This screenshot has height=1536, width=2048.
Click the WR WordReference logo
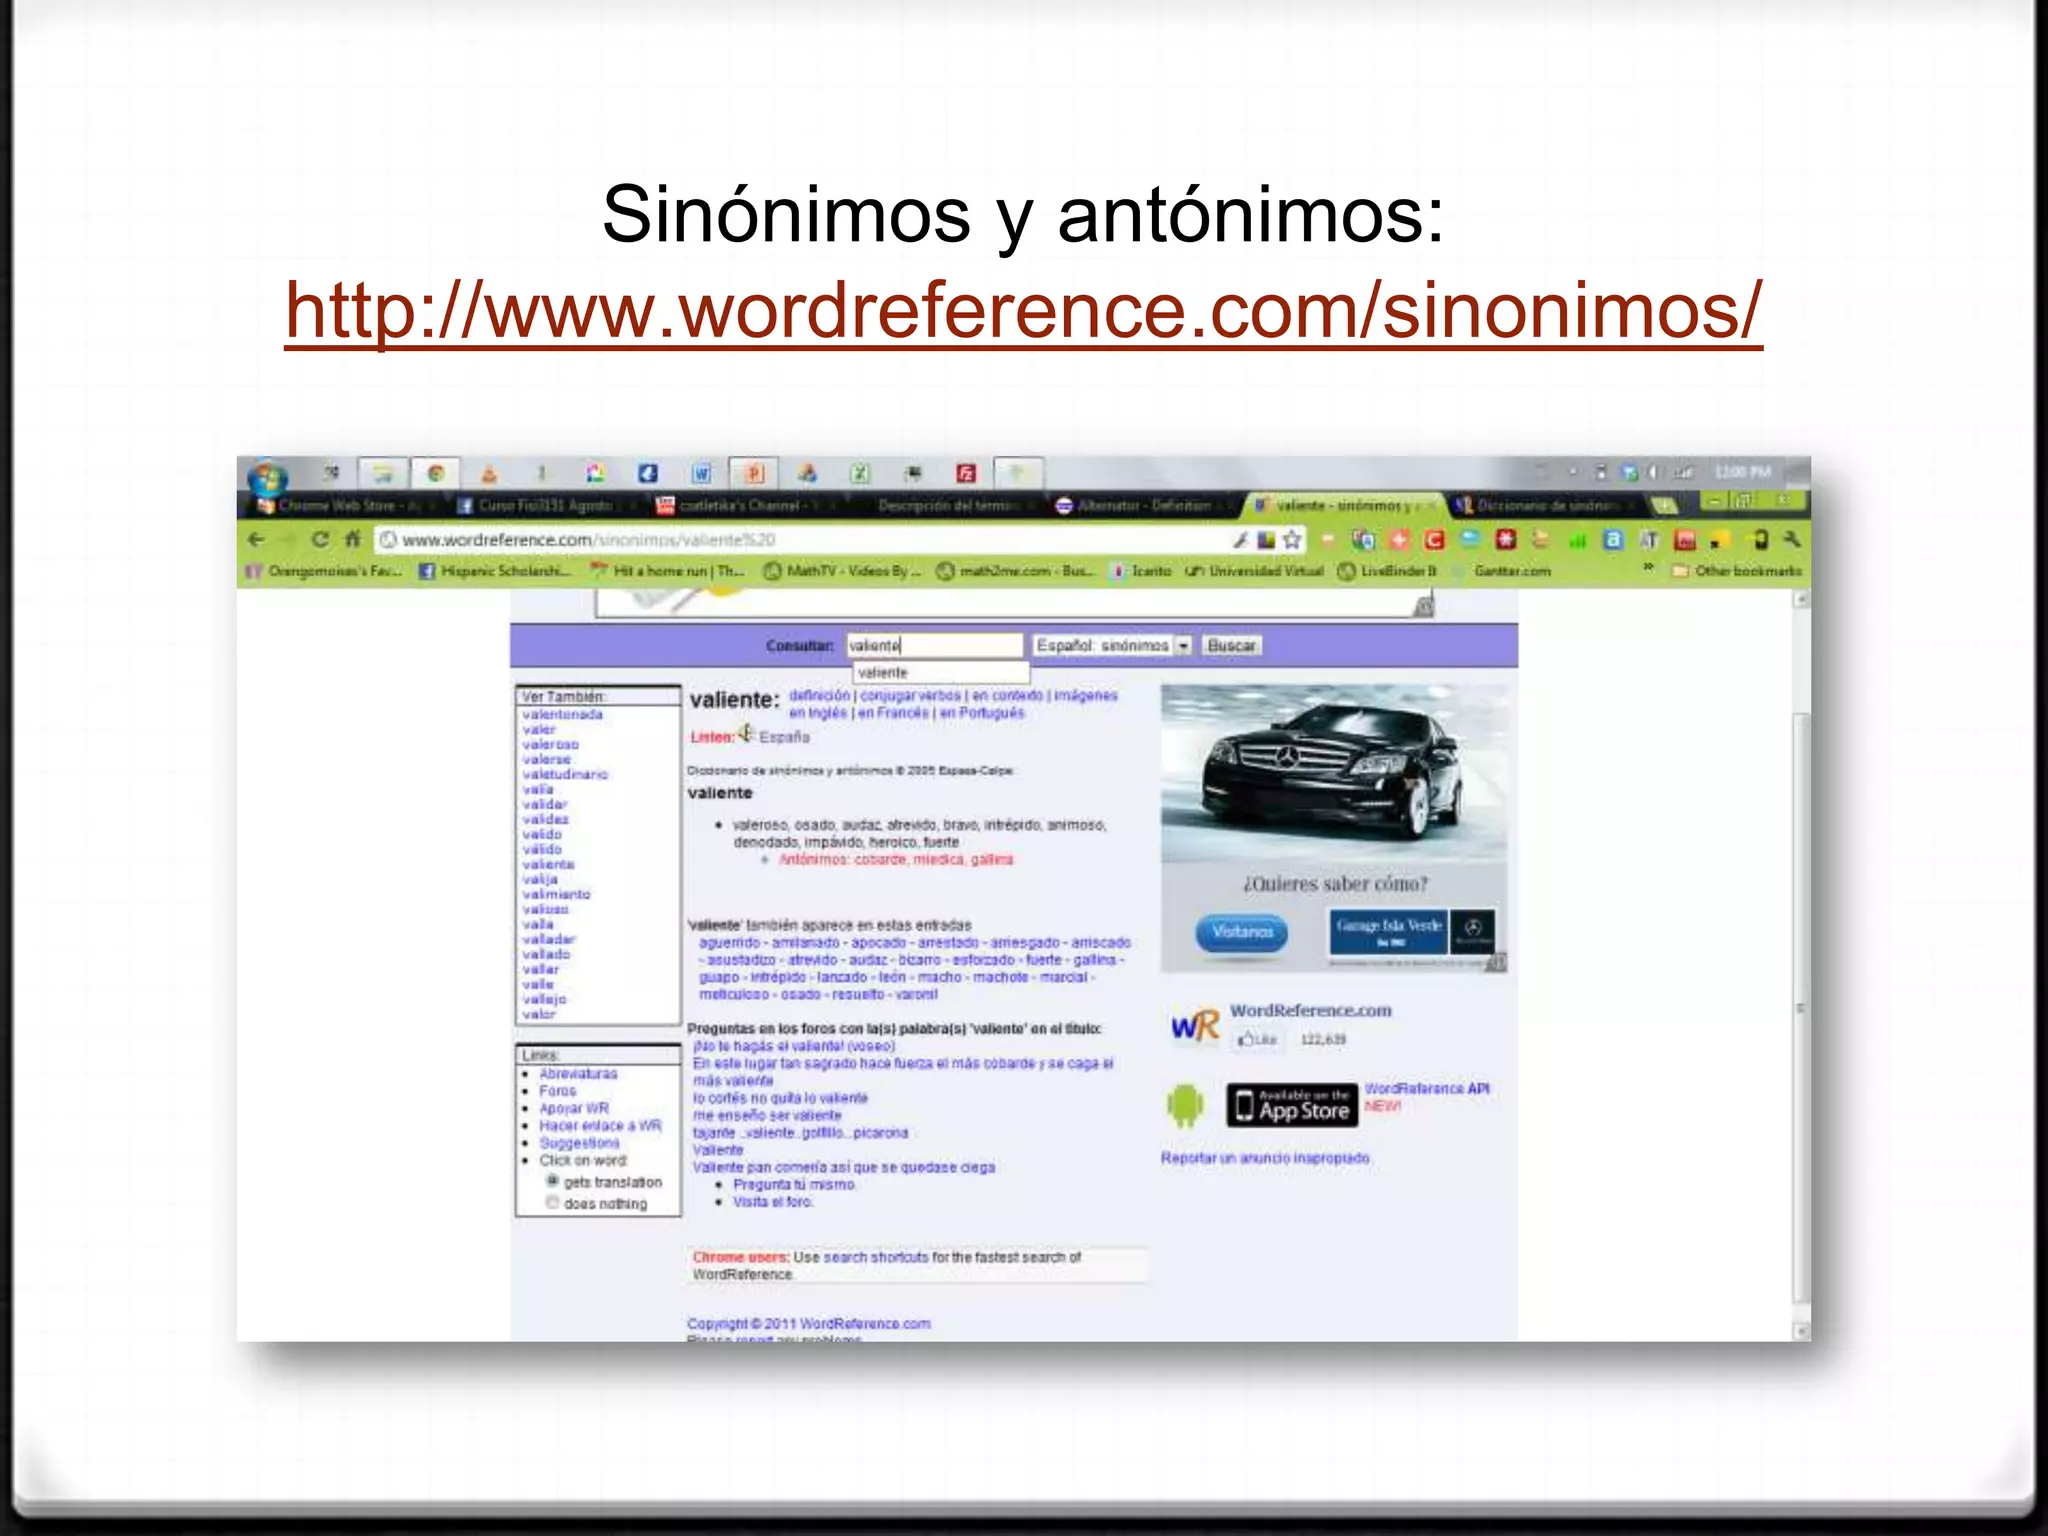coord(1195,1026)
